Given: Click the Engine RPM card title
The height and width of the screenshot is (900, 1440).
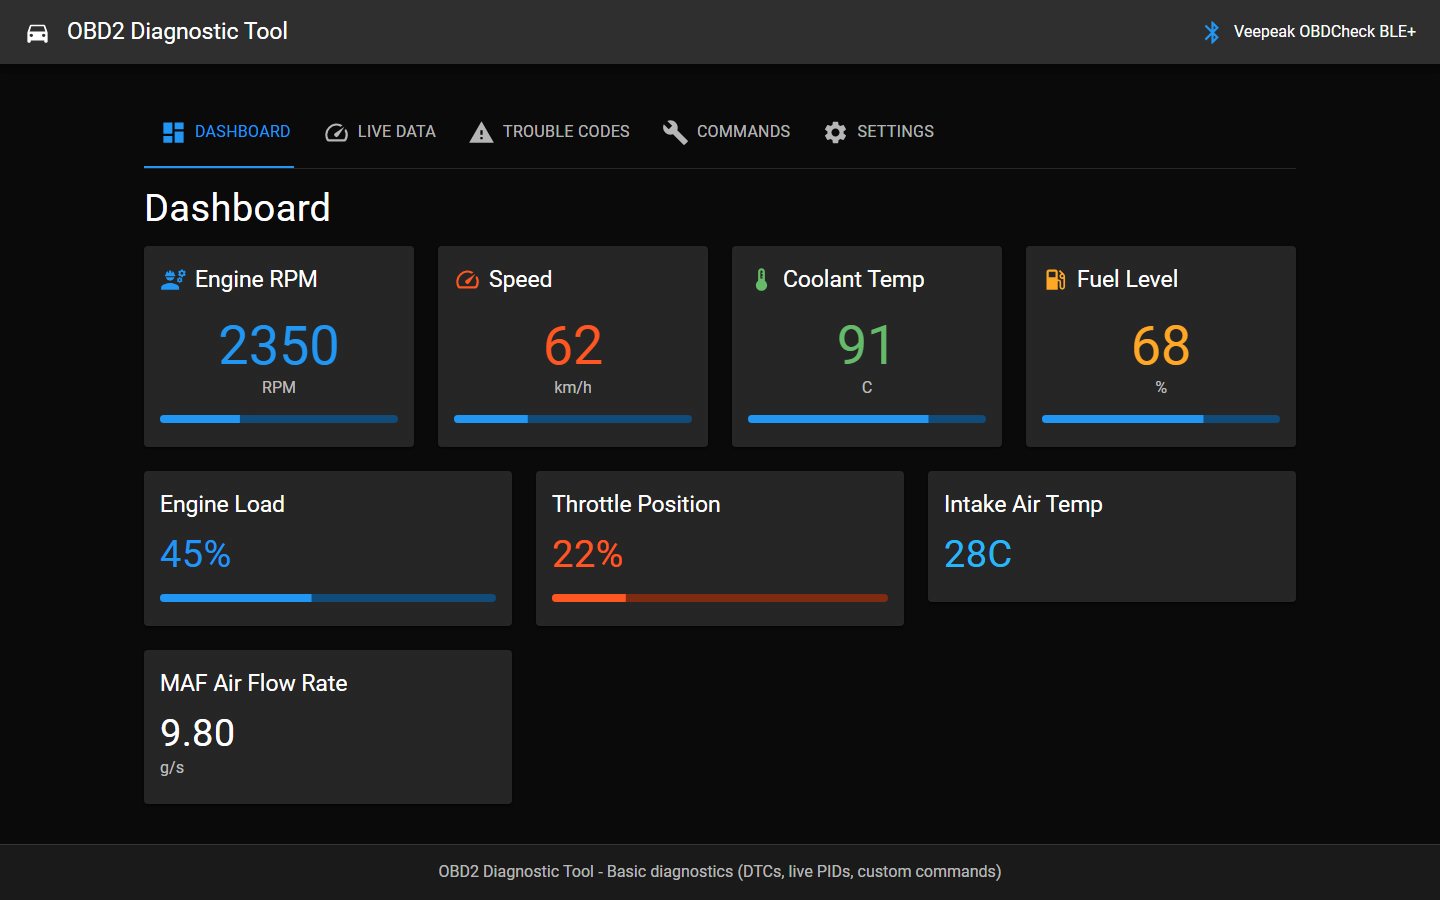Looking at the screenshot, I should (x=256, y=280).
